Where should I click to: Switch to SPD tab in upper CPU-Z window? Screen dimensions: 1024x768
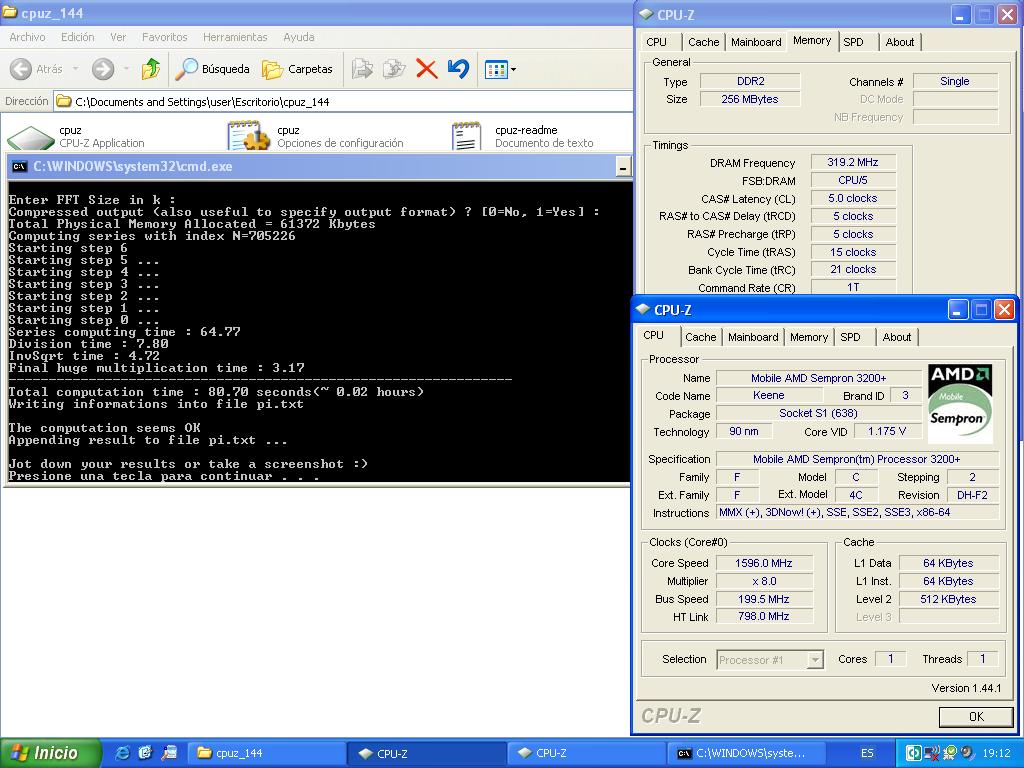point(853,42)
